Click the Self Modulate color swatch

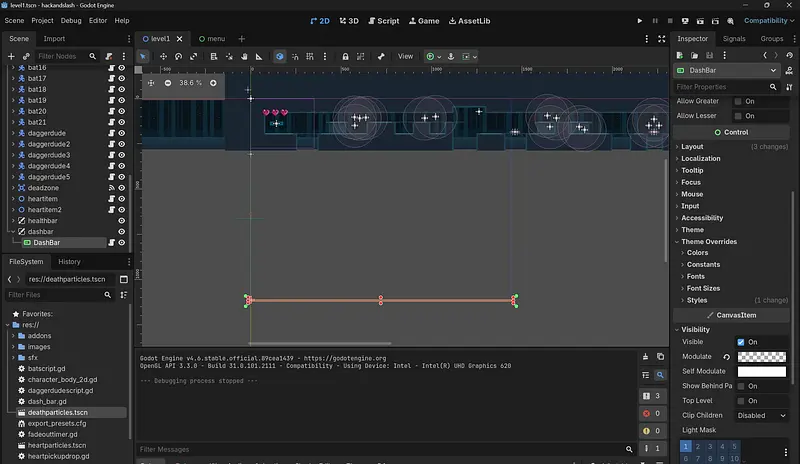pos(761,371)
